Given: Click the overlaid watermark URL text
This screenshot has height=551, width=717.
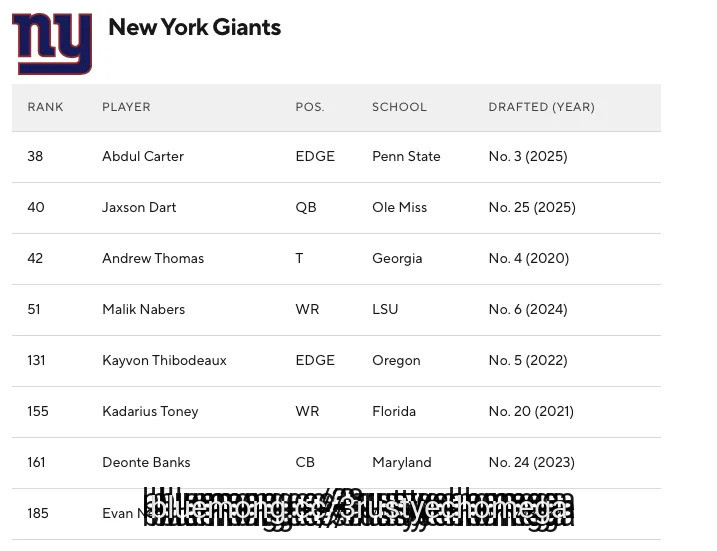Looking at the screenshot, I should tap(358, 509).
